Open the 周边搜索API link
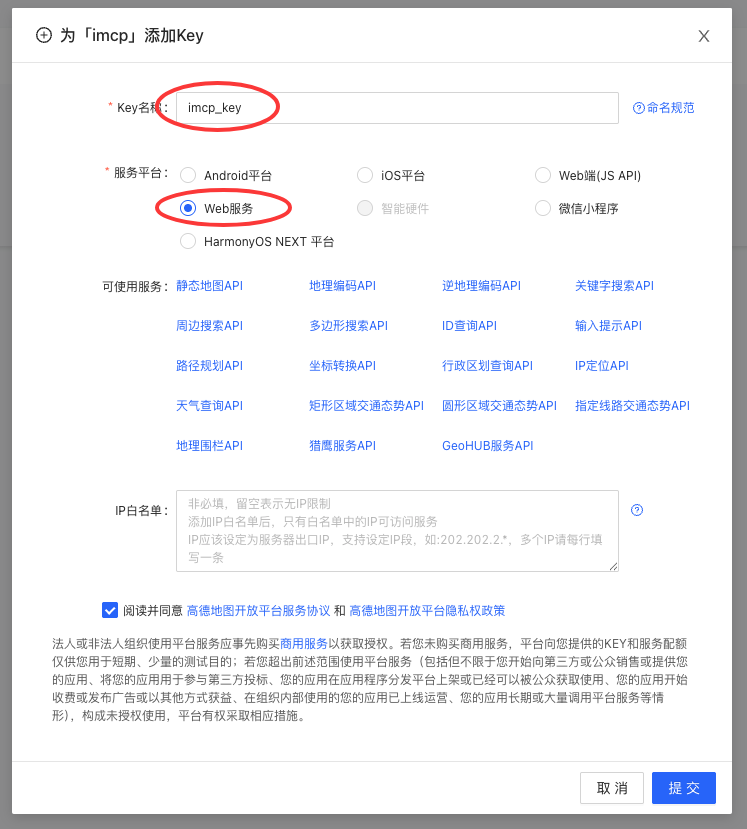 coord(209,326)
